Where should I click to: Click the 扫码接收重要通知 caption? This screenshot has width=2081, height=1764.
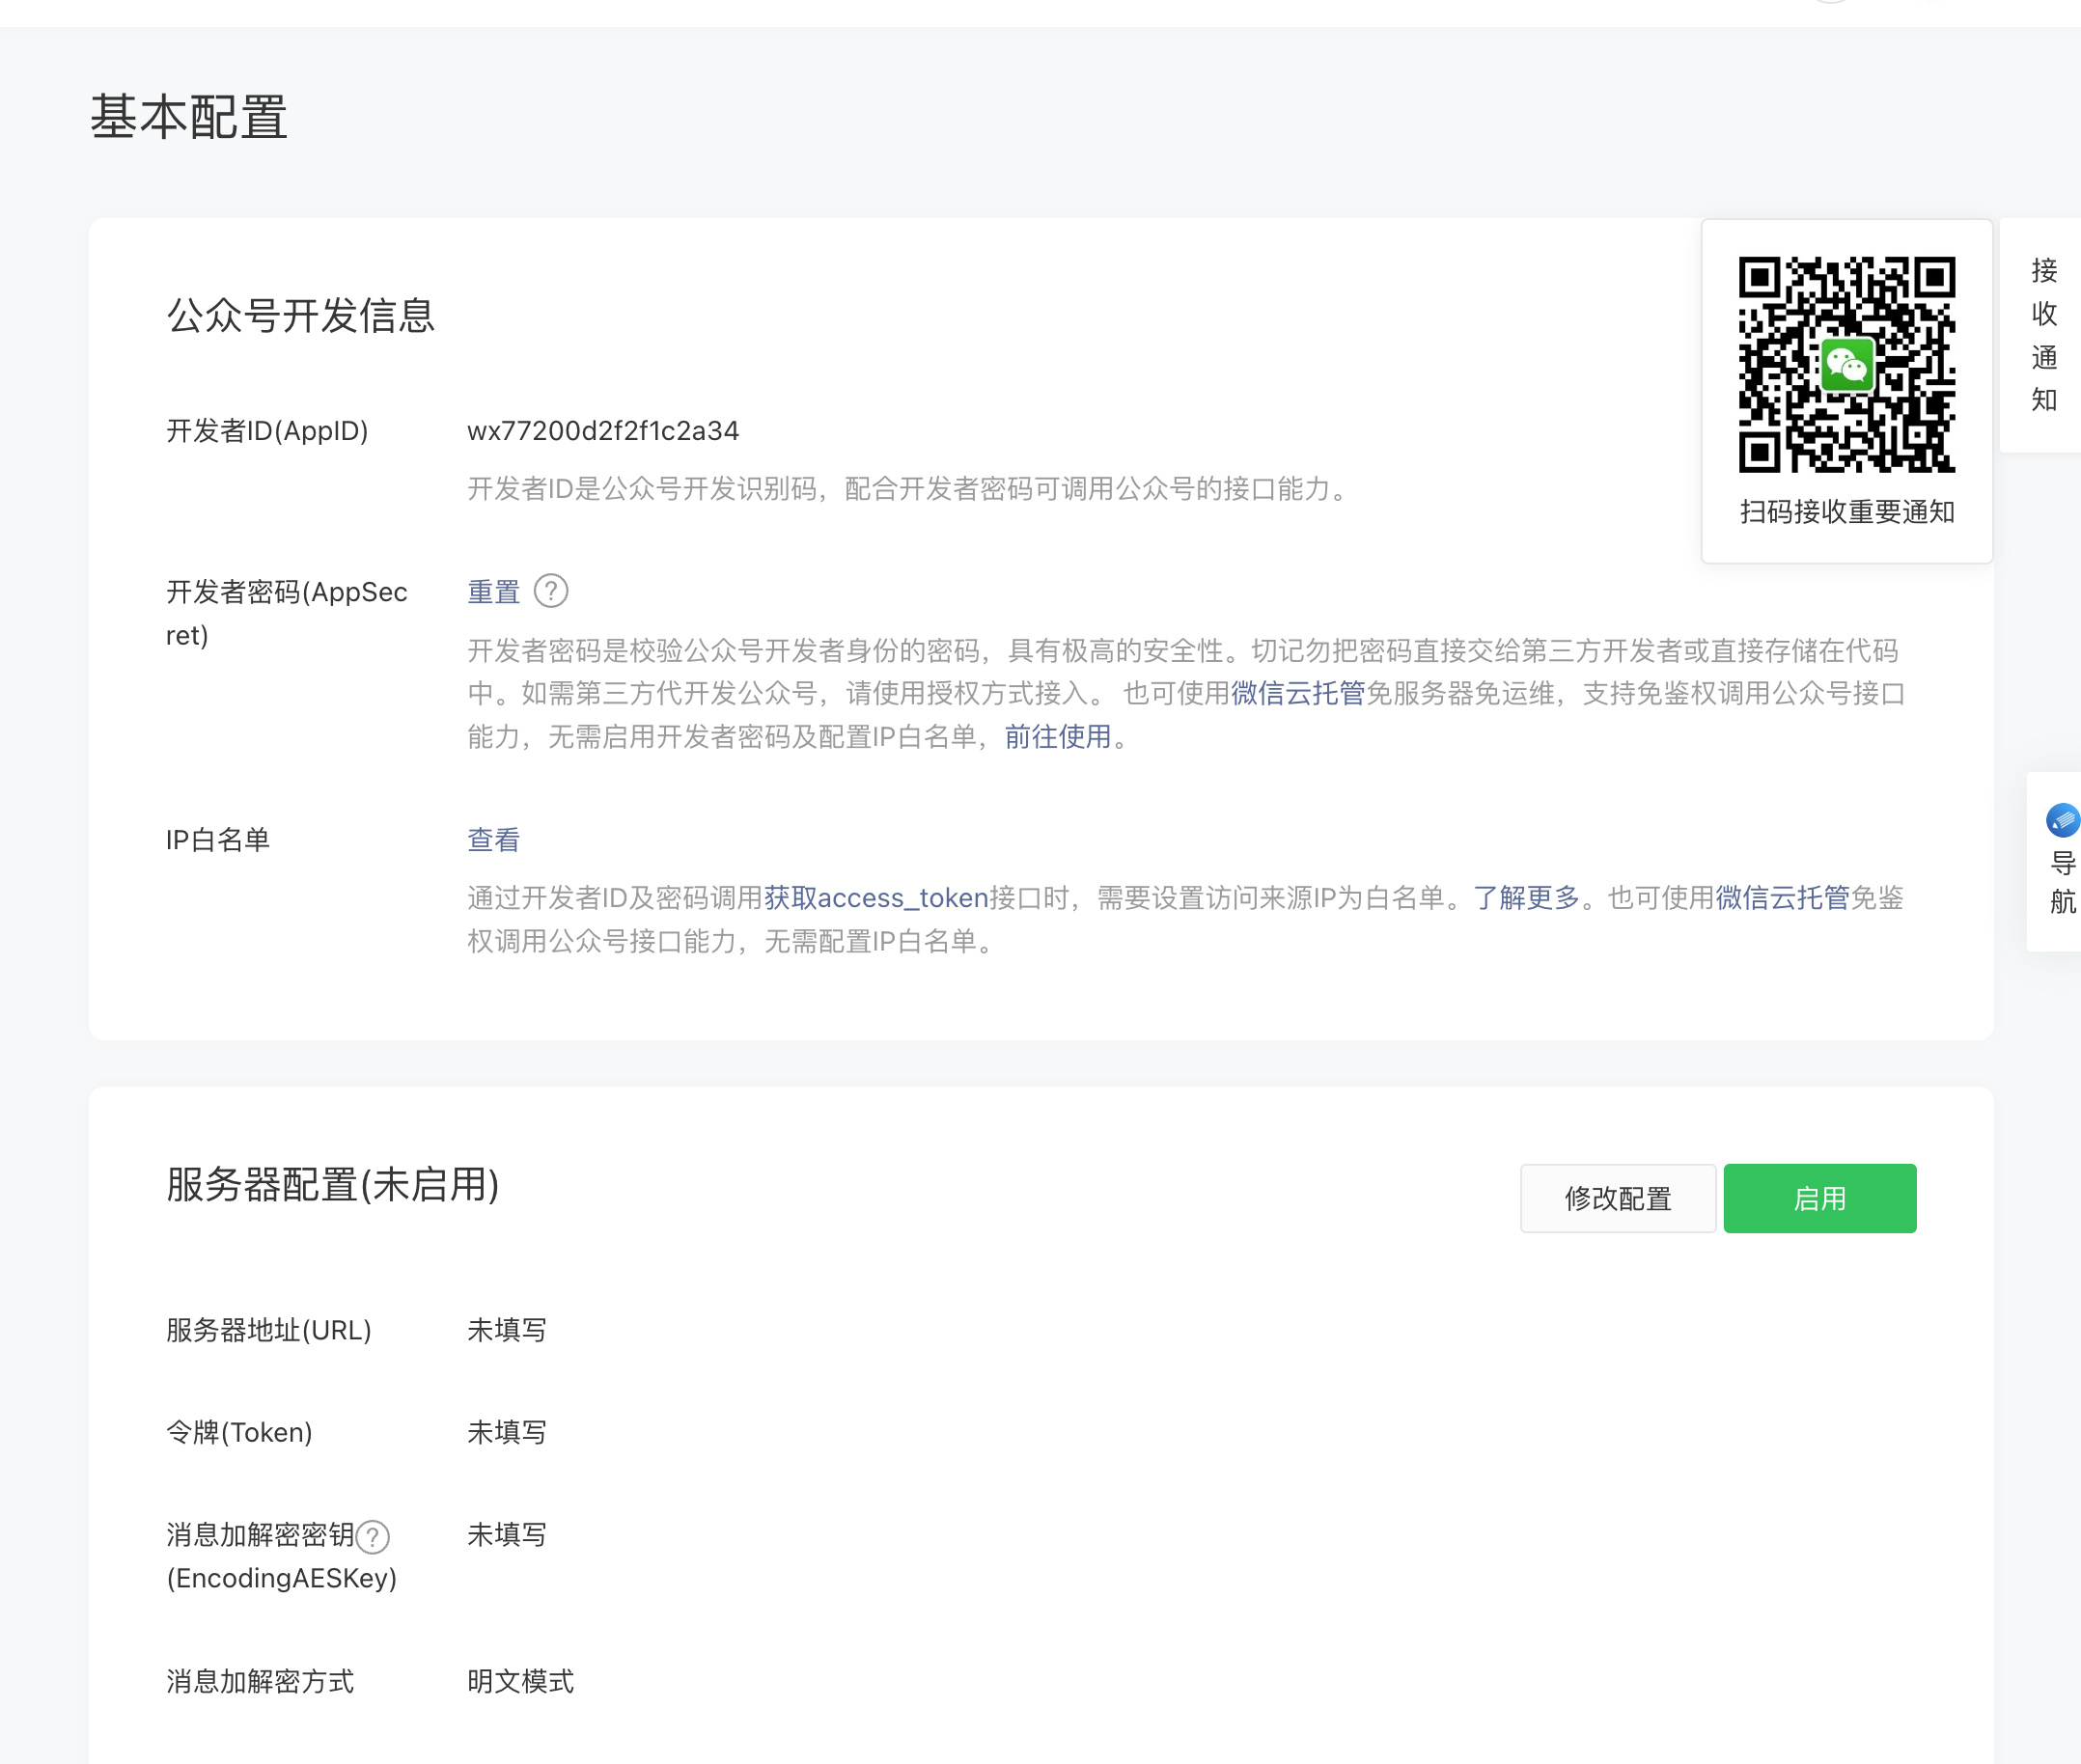(1846, 512)
